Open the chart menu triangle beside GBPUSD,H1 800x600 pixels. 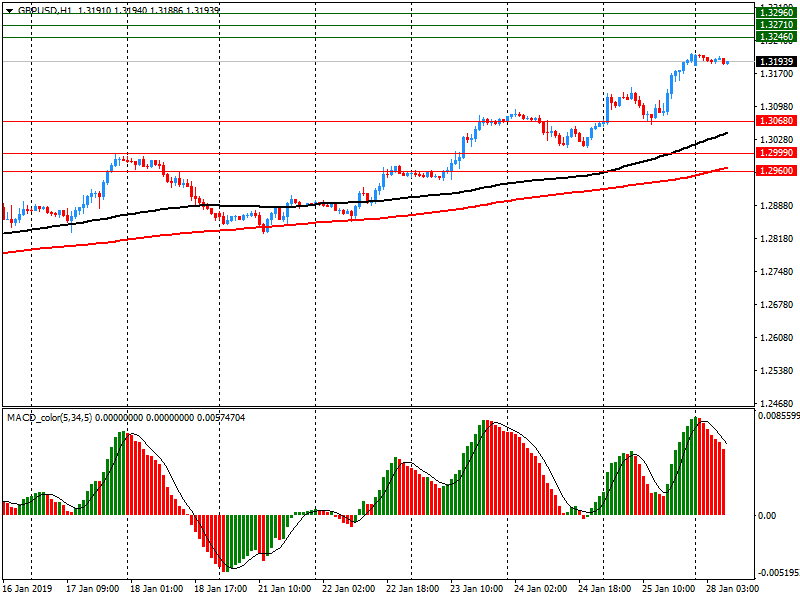[9, 10]
